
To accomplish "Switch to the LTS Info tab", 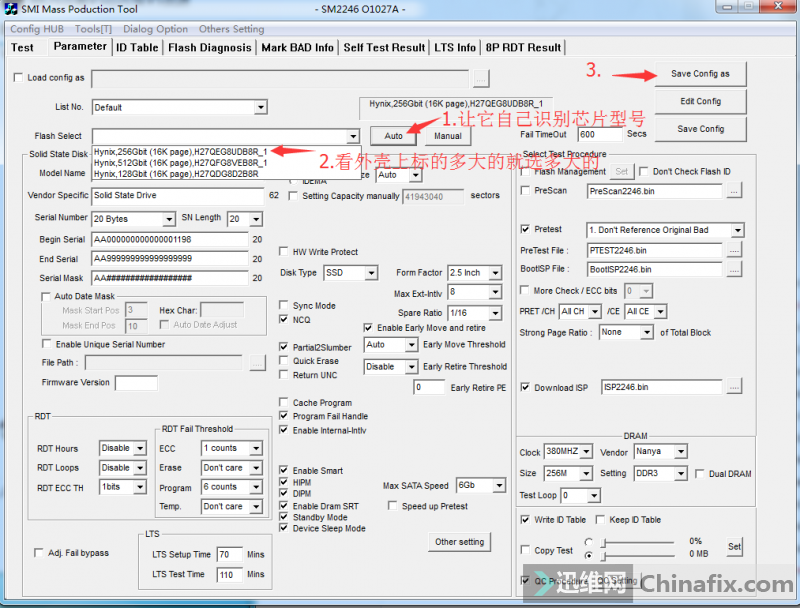I will click(x=455, y=47).
